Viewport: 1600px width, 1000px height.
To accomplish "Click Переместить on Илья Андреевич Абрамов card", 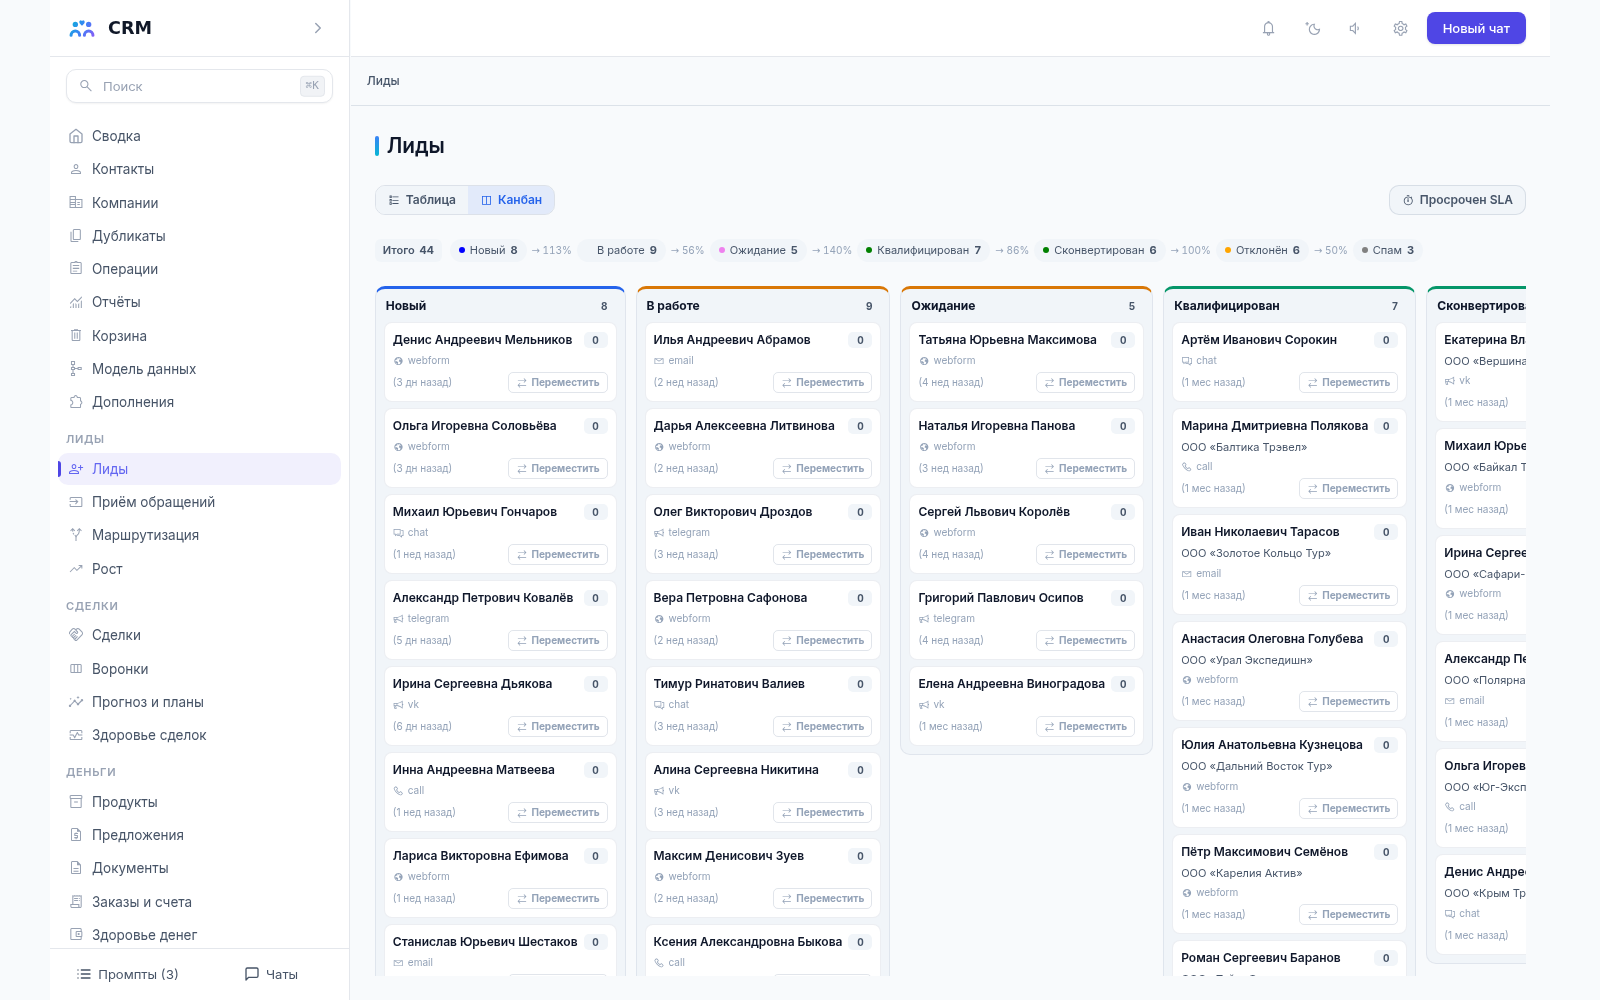I will (x=822, y=382).
